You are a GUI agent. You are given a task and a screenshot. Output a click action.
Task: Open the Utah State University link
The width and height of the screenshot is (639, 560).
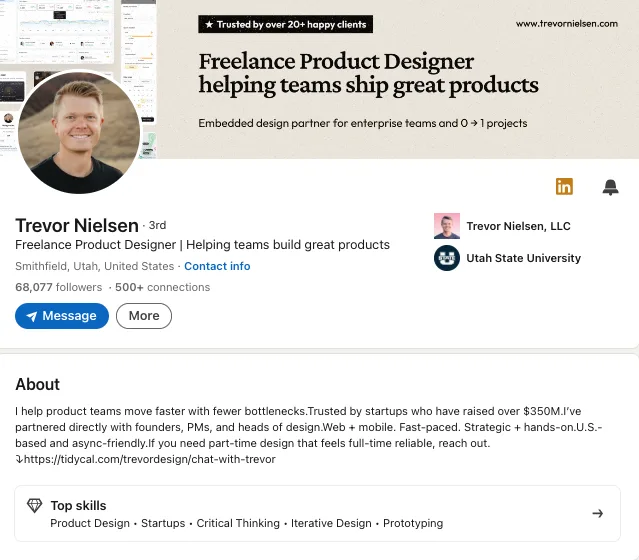(524, 258)
